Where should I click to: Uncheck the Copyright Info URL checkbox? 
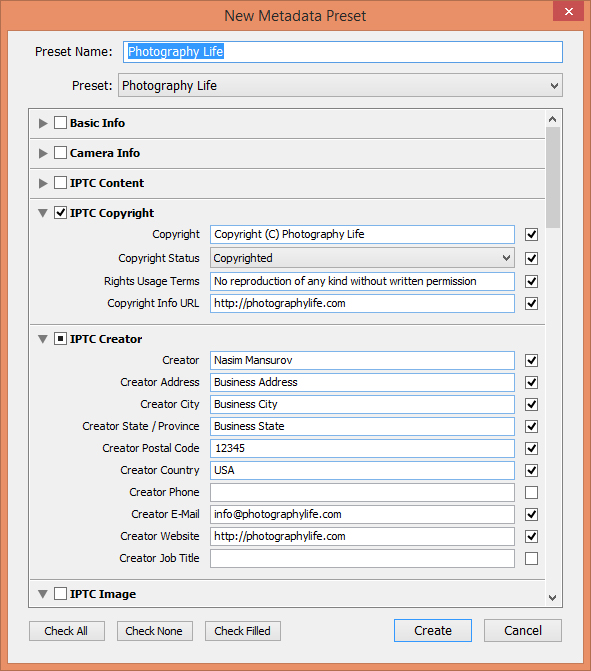(532, 303)
